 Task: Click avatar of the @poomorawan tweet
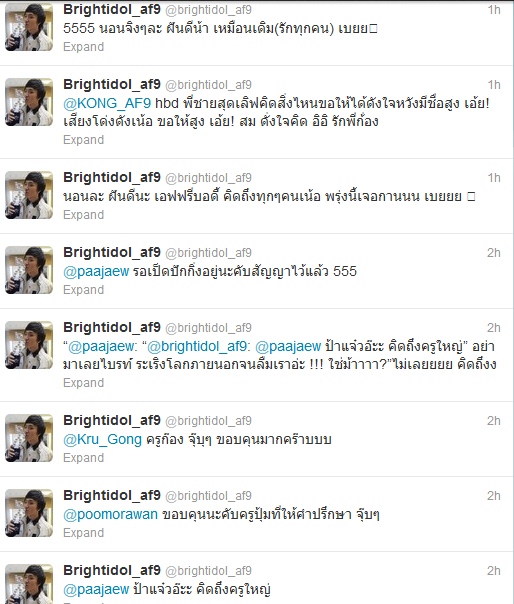click(x=29, y=513)
